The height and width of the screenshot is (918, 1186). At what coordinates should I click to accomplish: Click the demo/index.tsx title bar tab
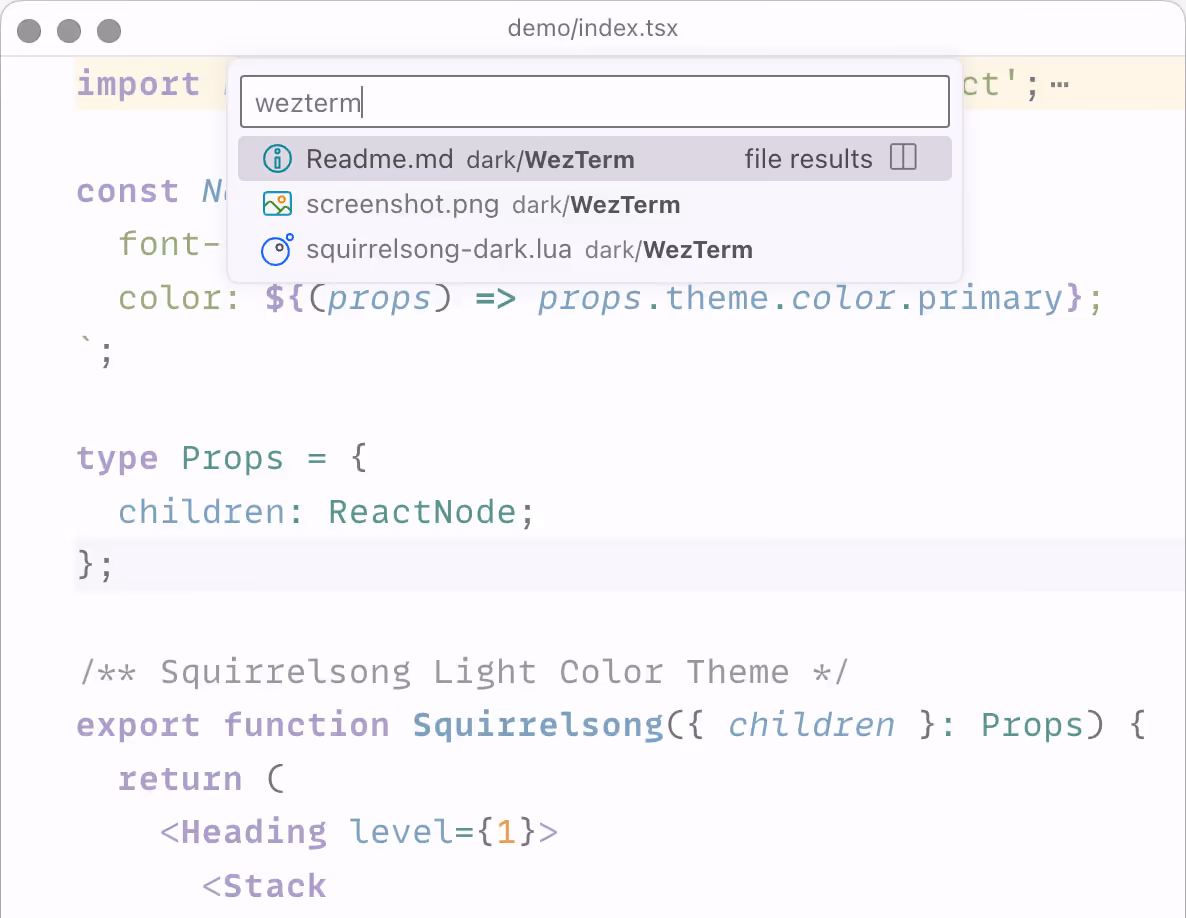tap(592, 29)
